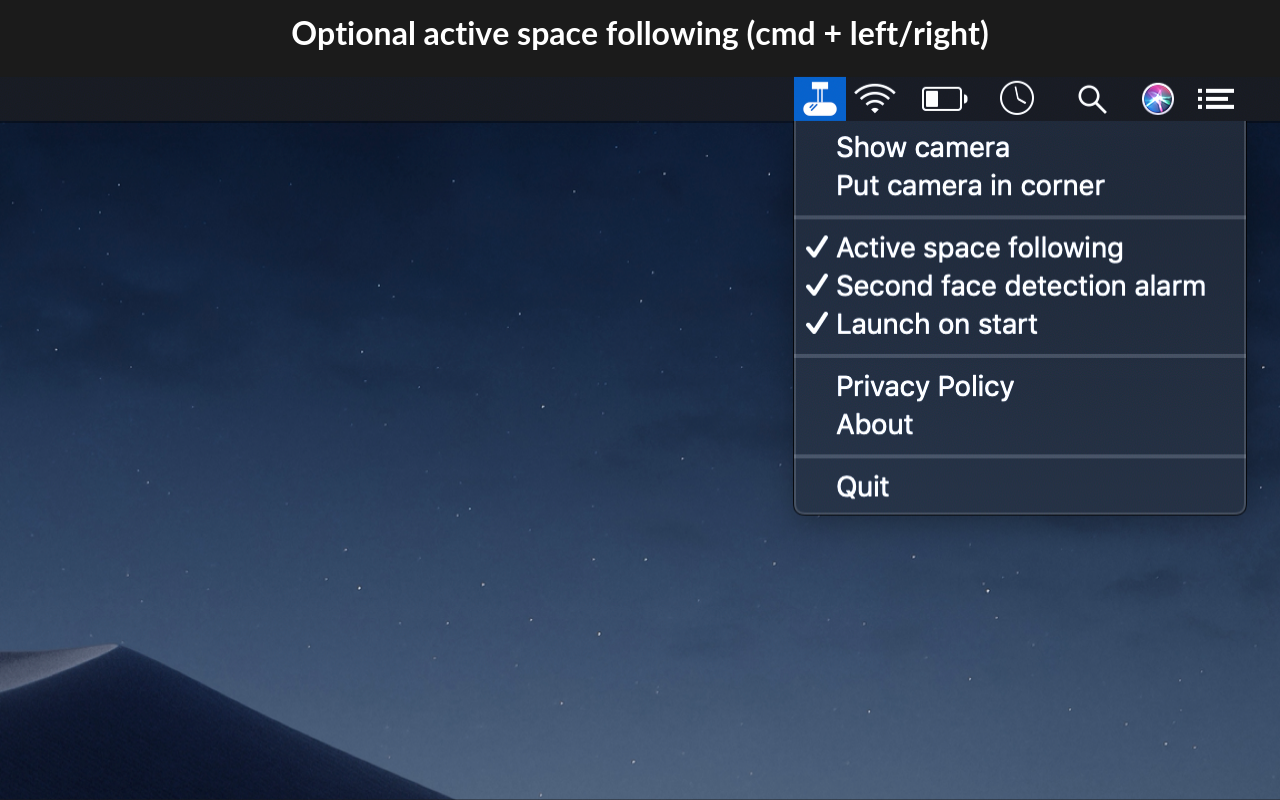
Task: Open the Privacy Policy entry
Action: point(925,386)
